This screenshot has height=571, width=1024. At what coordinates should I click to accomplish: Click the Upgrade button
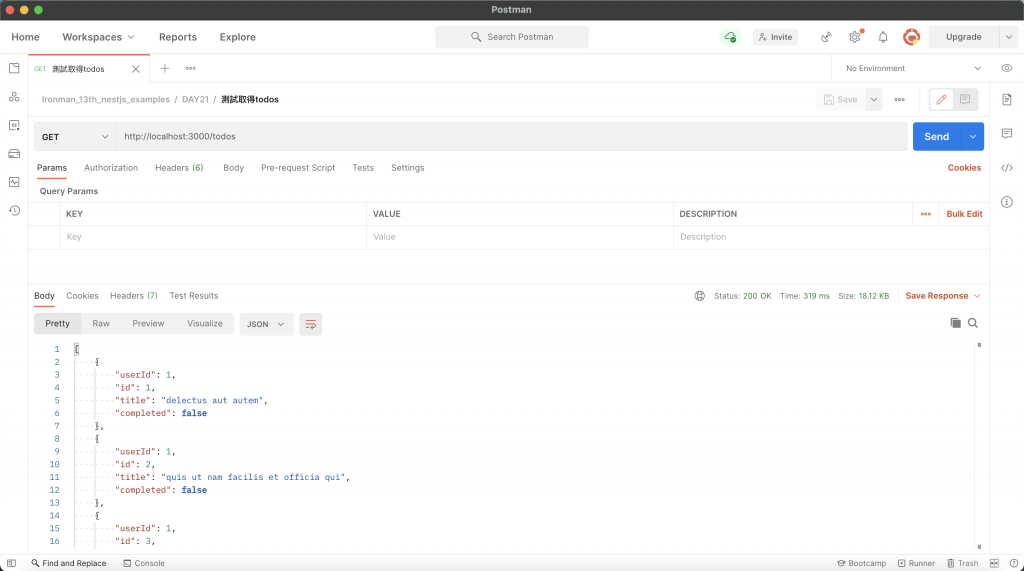click(963, 37)
